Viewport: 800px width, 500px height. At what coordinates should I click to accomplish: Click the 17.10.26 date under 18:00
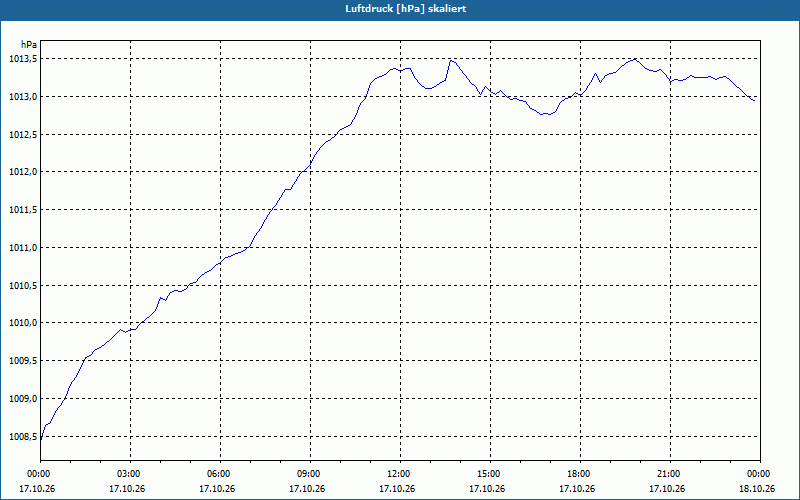577,489
